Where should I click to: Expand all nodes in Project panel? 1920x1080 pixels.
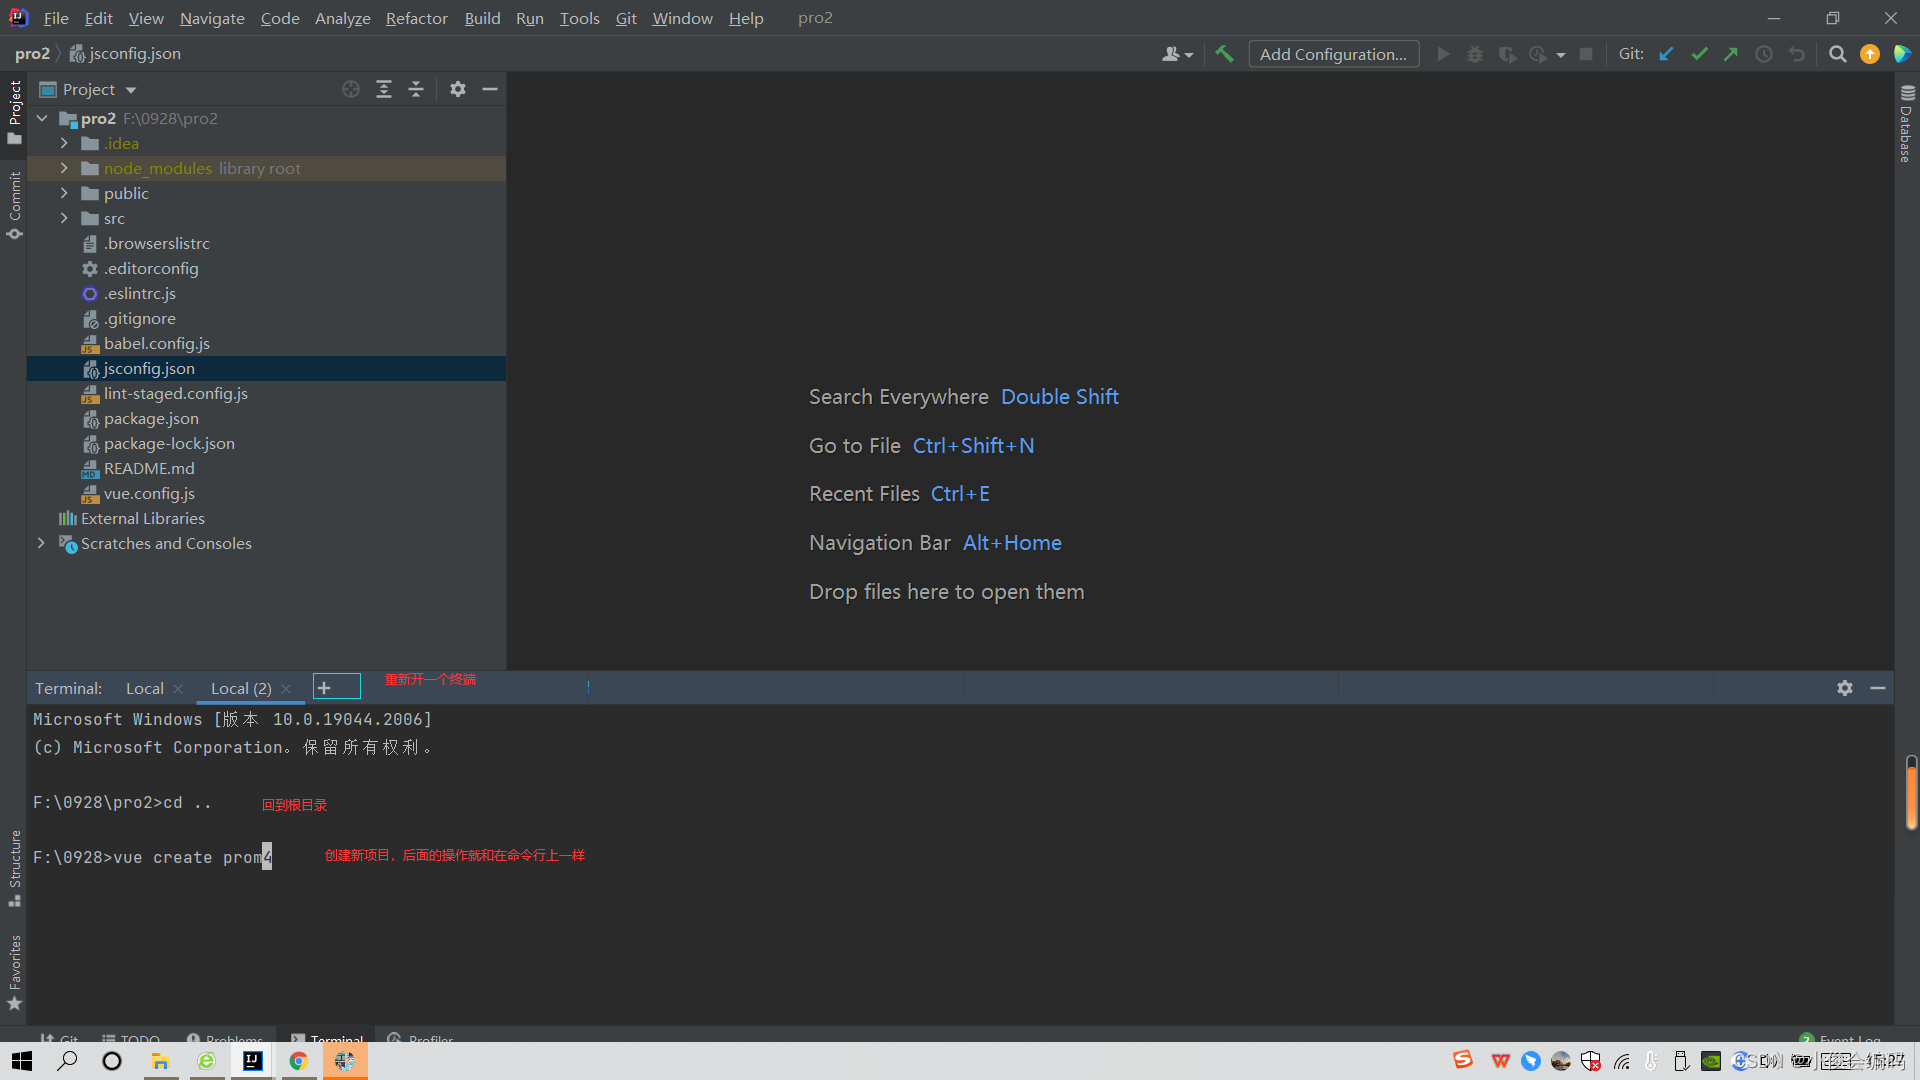click(x=384, y=89)
